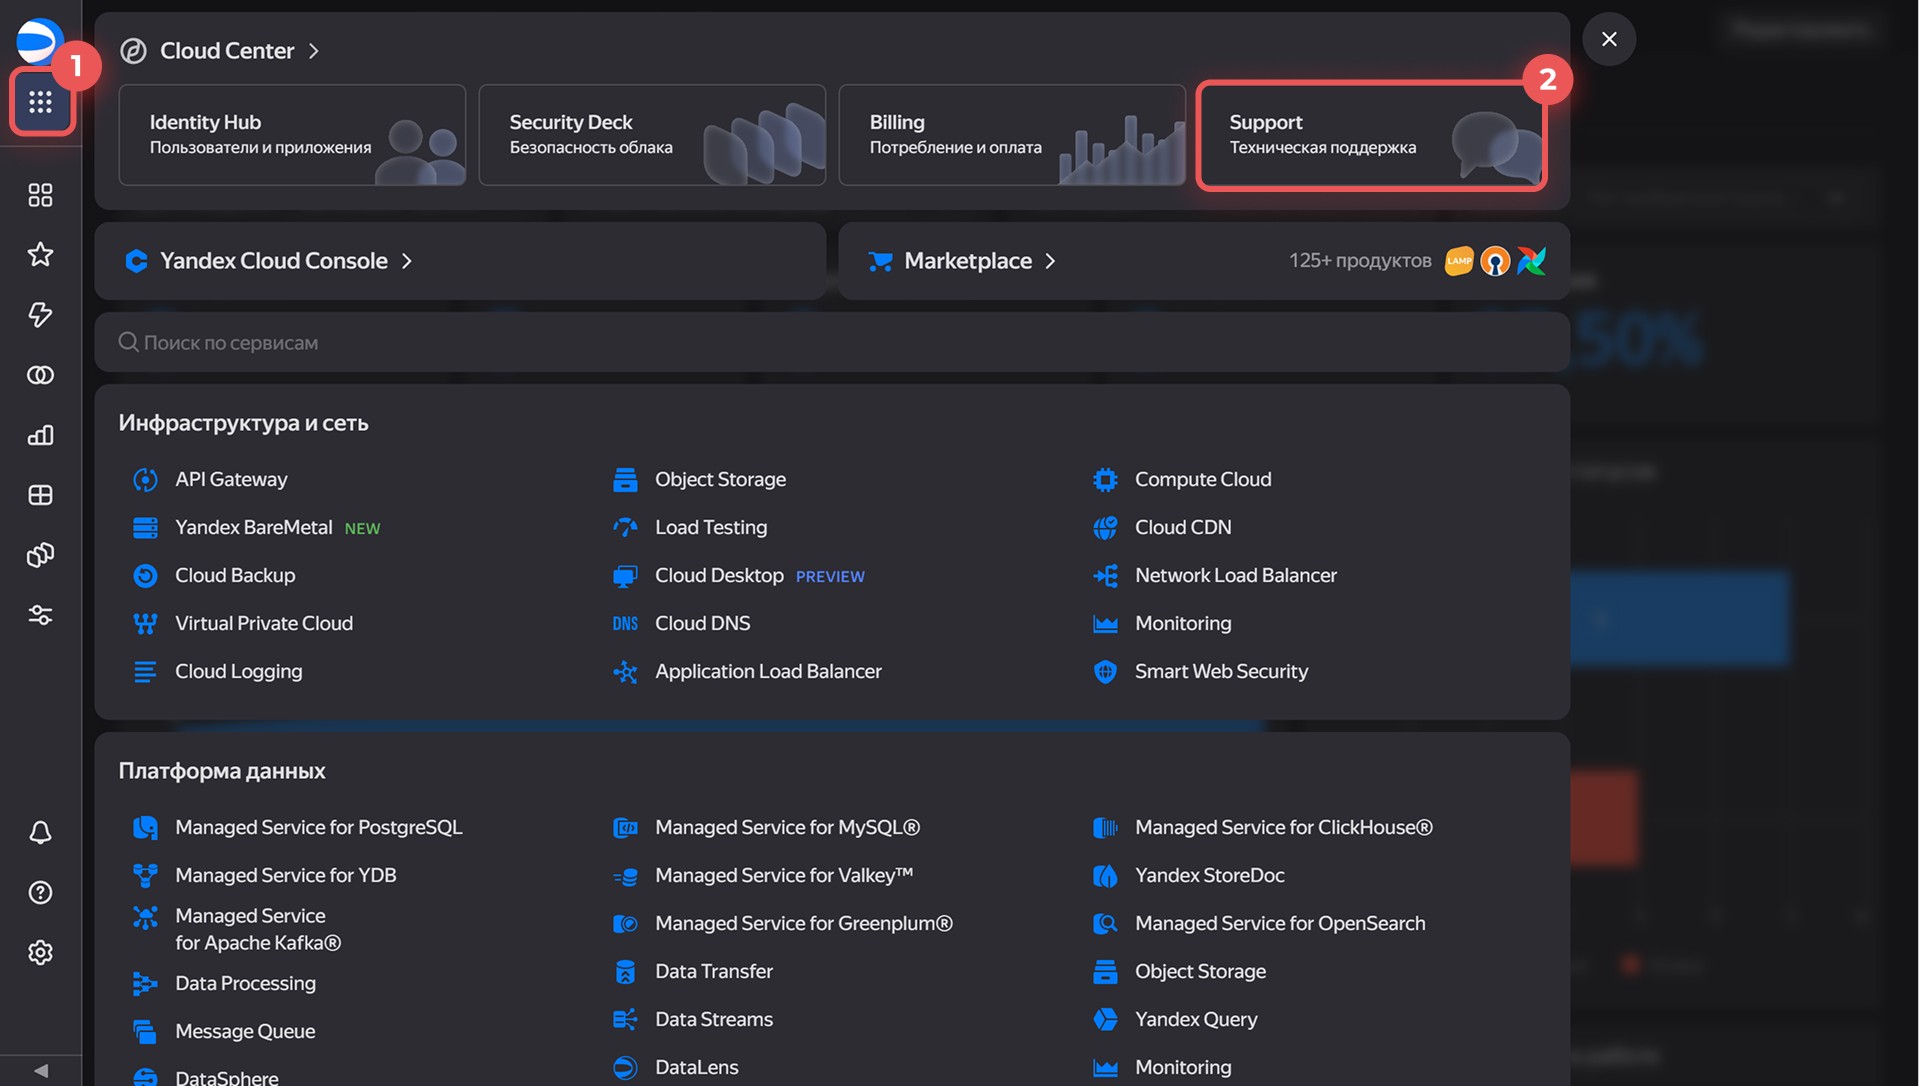Open Managed Service for Valkey
Screen dimensions: 1919x1086
pos(784,875)
